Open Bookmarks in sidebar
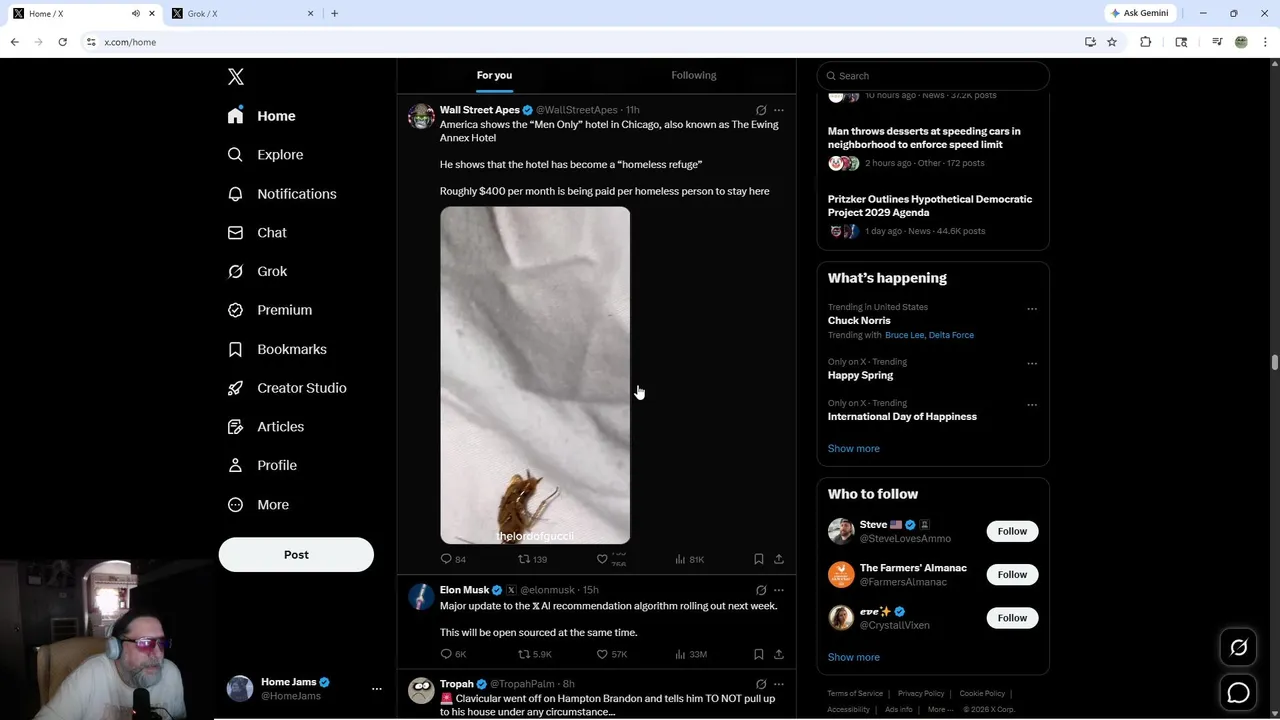This screenshot has width=1280, height=720. tap(277, 349)
